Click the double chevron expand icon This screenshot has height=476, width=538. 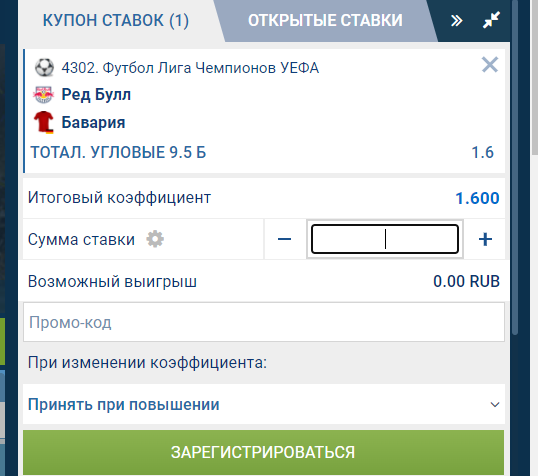point(456,21)
